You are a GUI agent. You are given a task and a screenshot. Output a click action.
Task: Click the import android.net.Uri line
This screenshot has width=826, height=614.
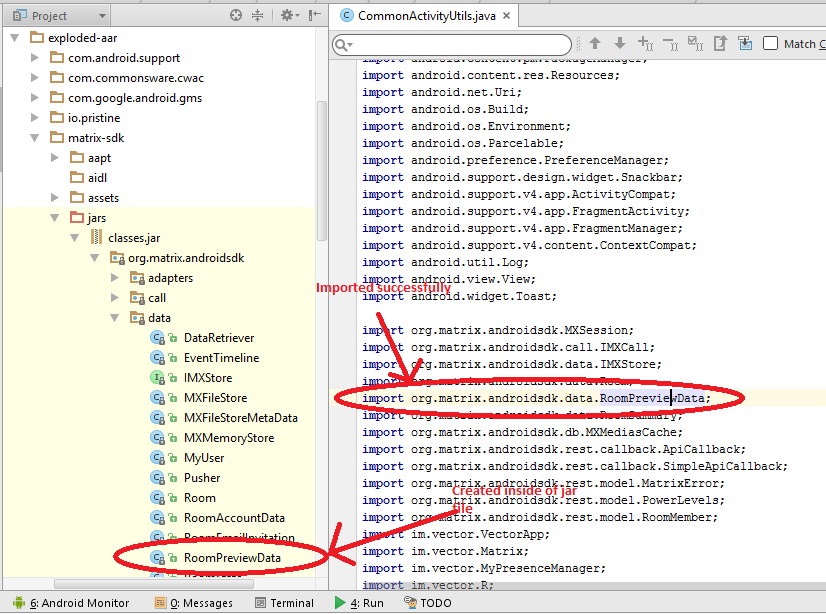click(x=441, y=92)
